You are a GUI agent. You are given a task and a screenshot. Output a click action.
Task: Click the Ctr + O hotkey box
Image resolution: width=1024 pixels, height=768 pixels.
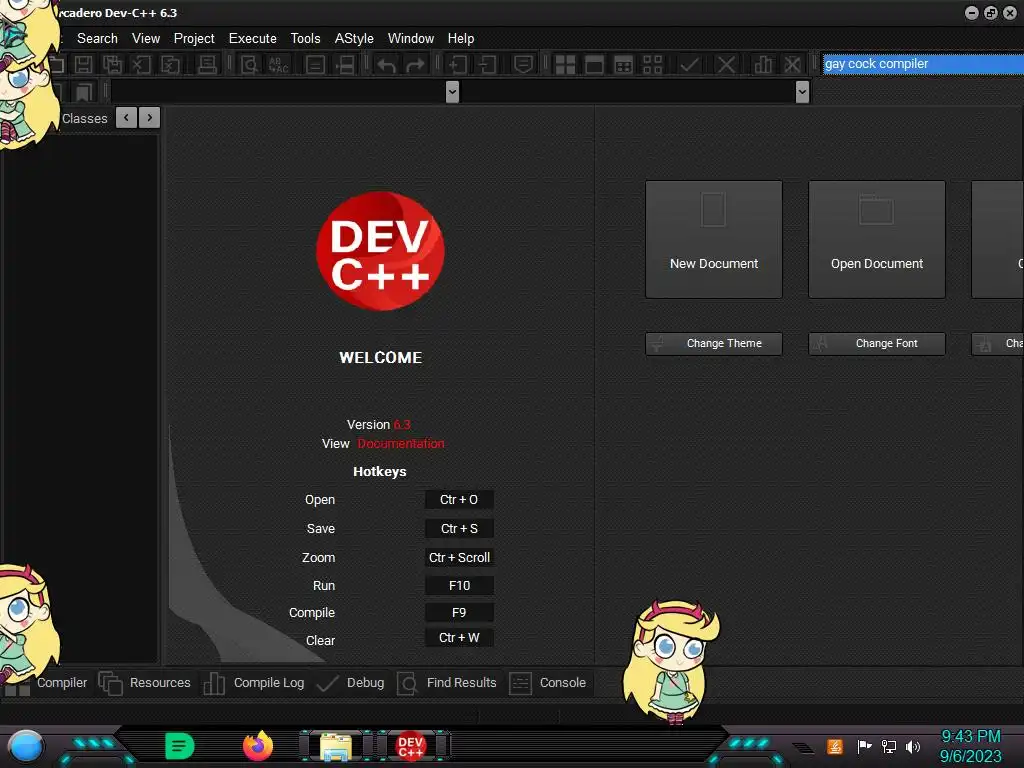(x=459, y=500)
